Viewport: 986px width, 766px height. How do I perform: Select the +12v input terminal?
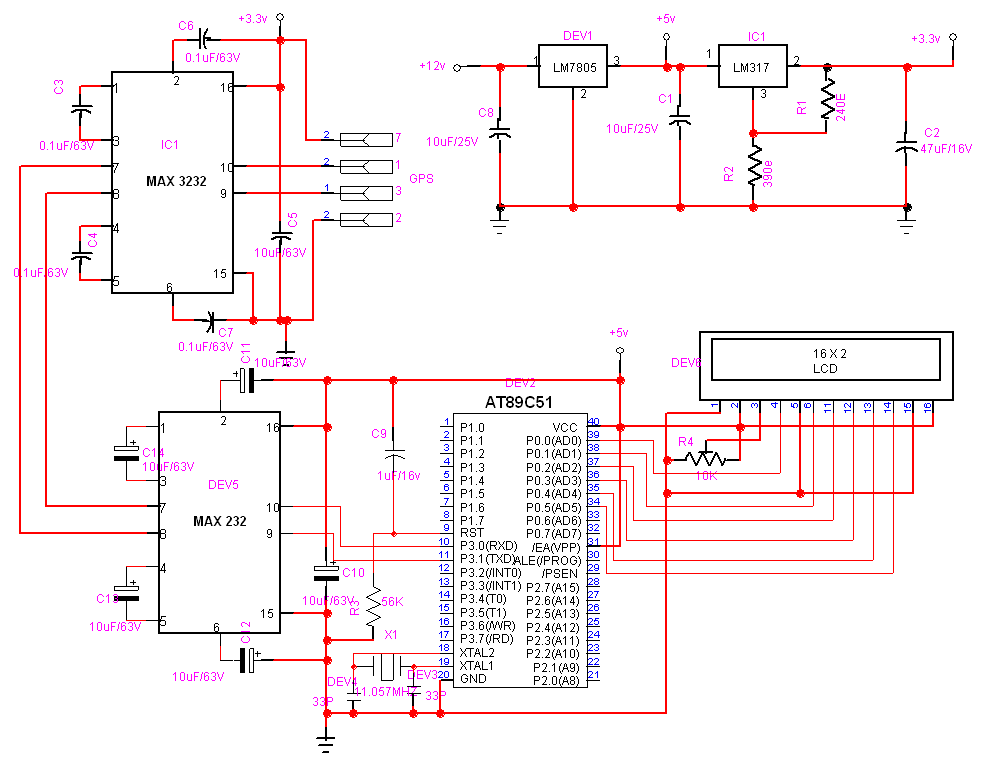point(458,67)
